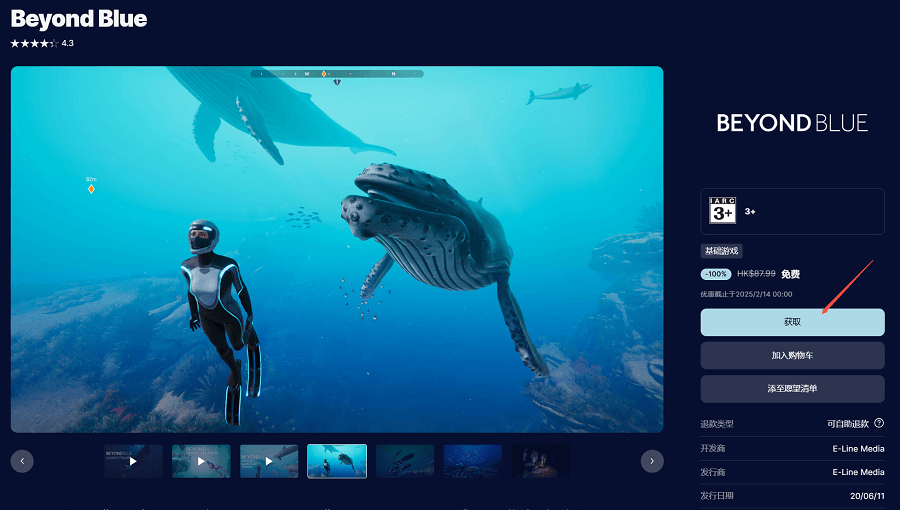Click the offer end date 2025/2/14 text

point(746,294)
